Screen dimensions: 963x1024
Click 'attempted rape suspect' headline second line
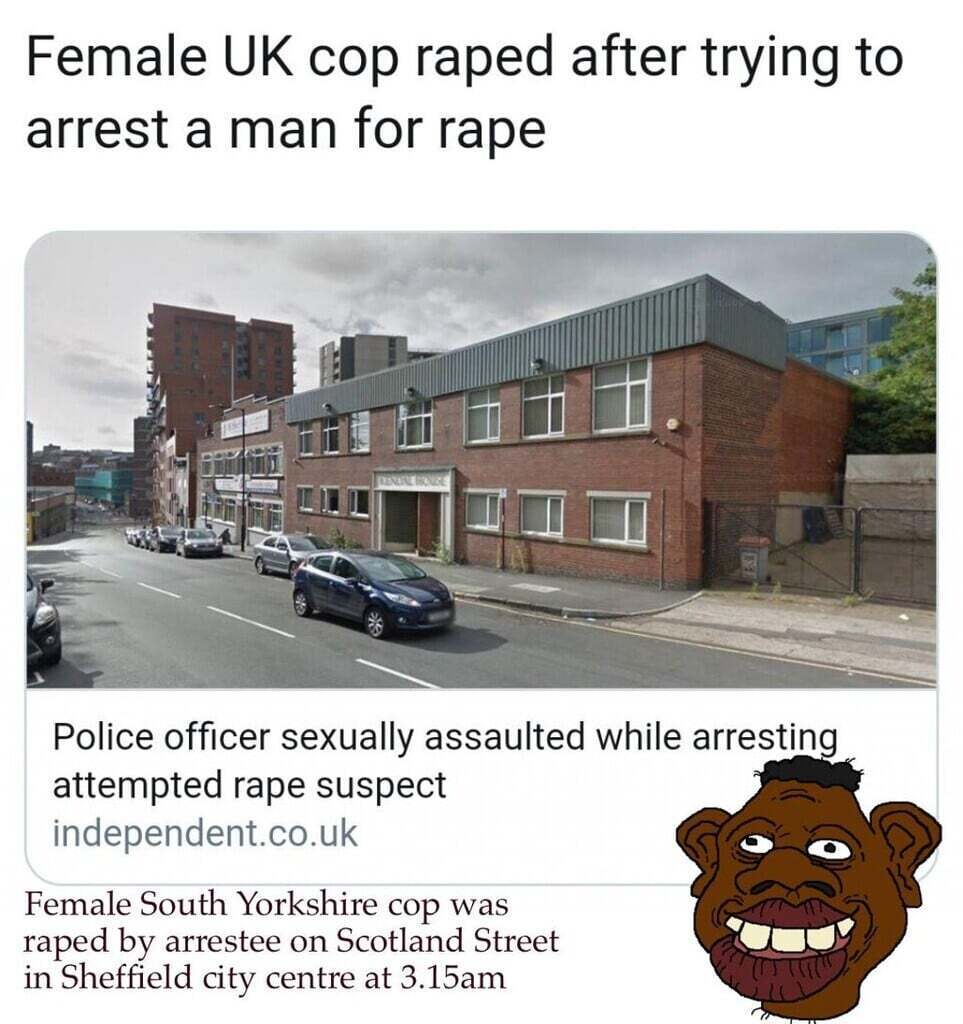[249, 786]
